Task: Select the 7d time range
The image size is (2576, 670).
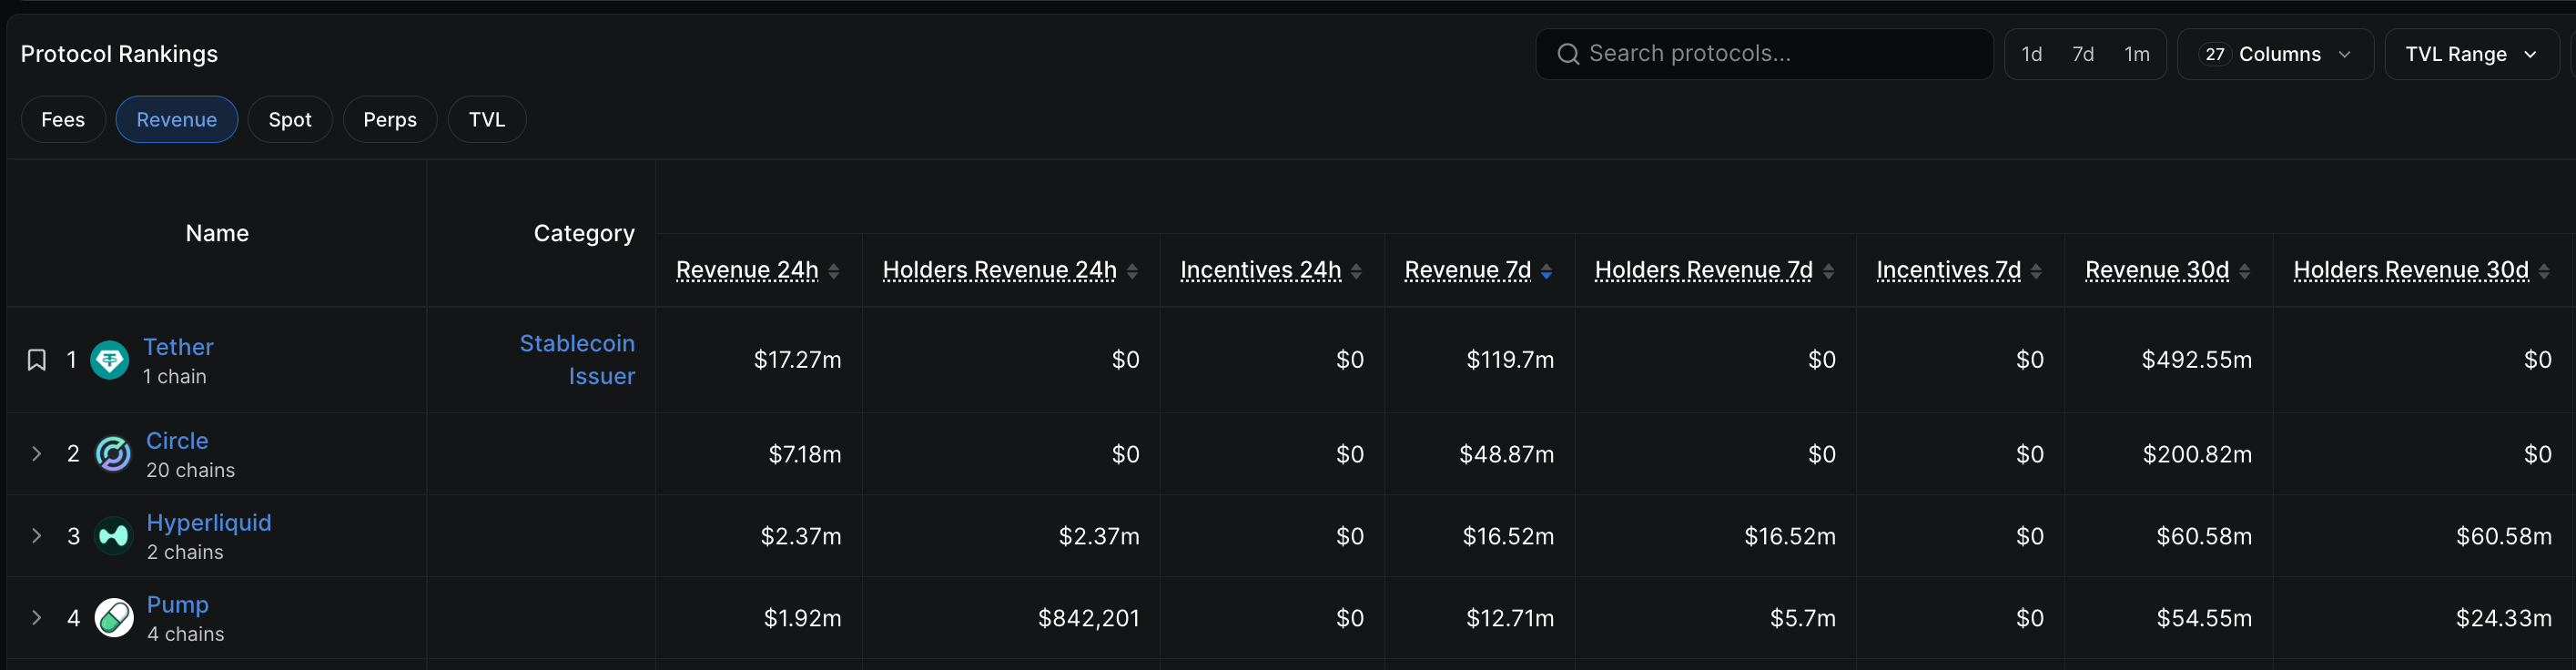Action: pyautogui.click(x=2083, y=54)
